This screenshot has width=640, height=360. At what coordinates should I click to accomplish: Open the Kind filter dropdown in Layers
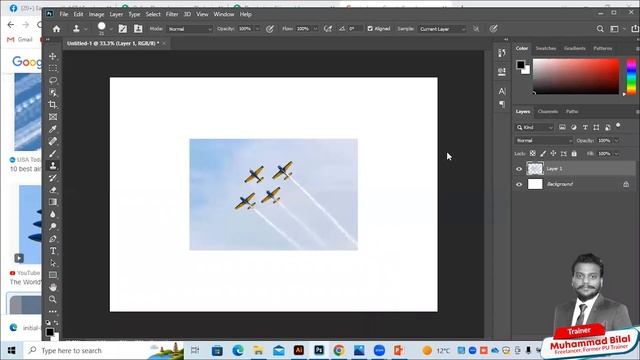point(535,127)
